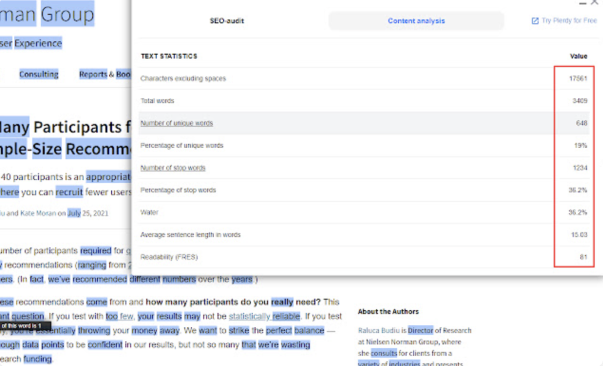Viewport: 603px width, 366px height.
Task: Minimize the Plerdy panel
Action: (x=583, y=3)
